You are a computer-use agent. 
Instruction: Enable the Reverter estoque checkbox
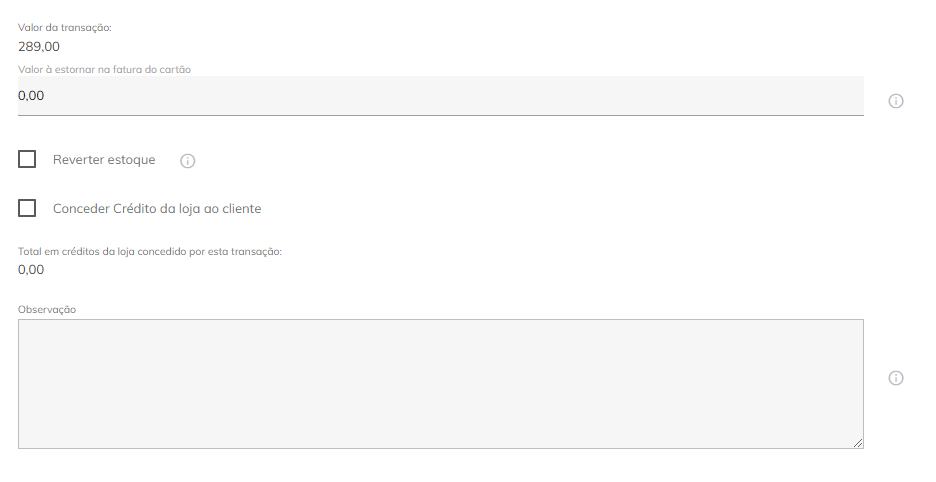27,159
